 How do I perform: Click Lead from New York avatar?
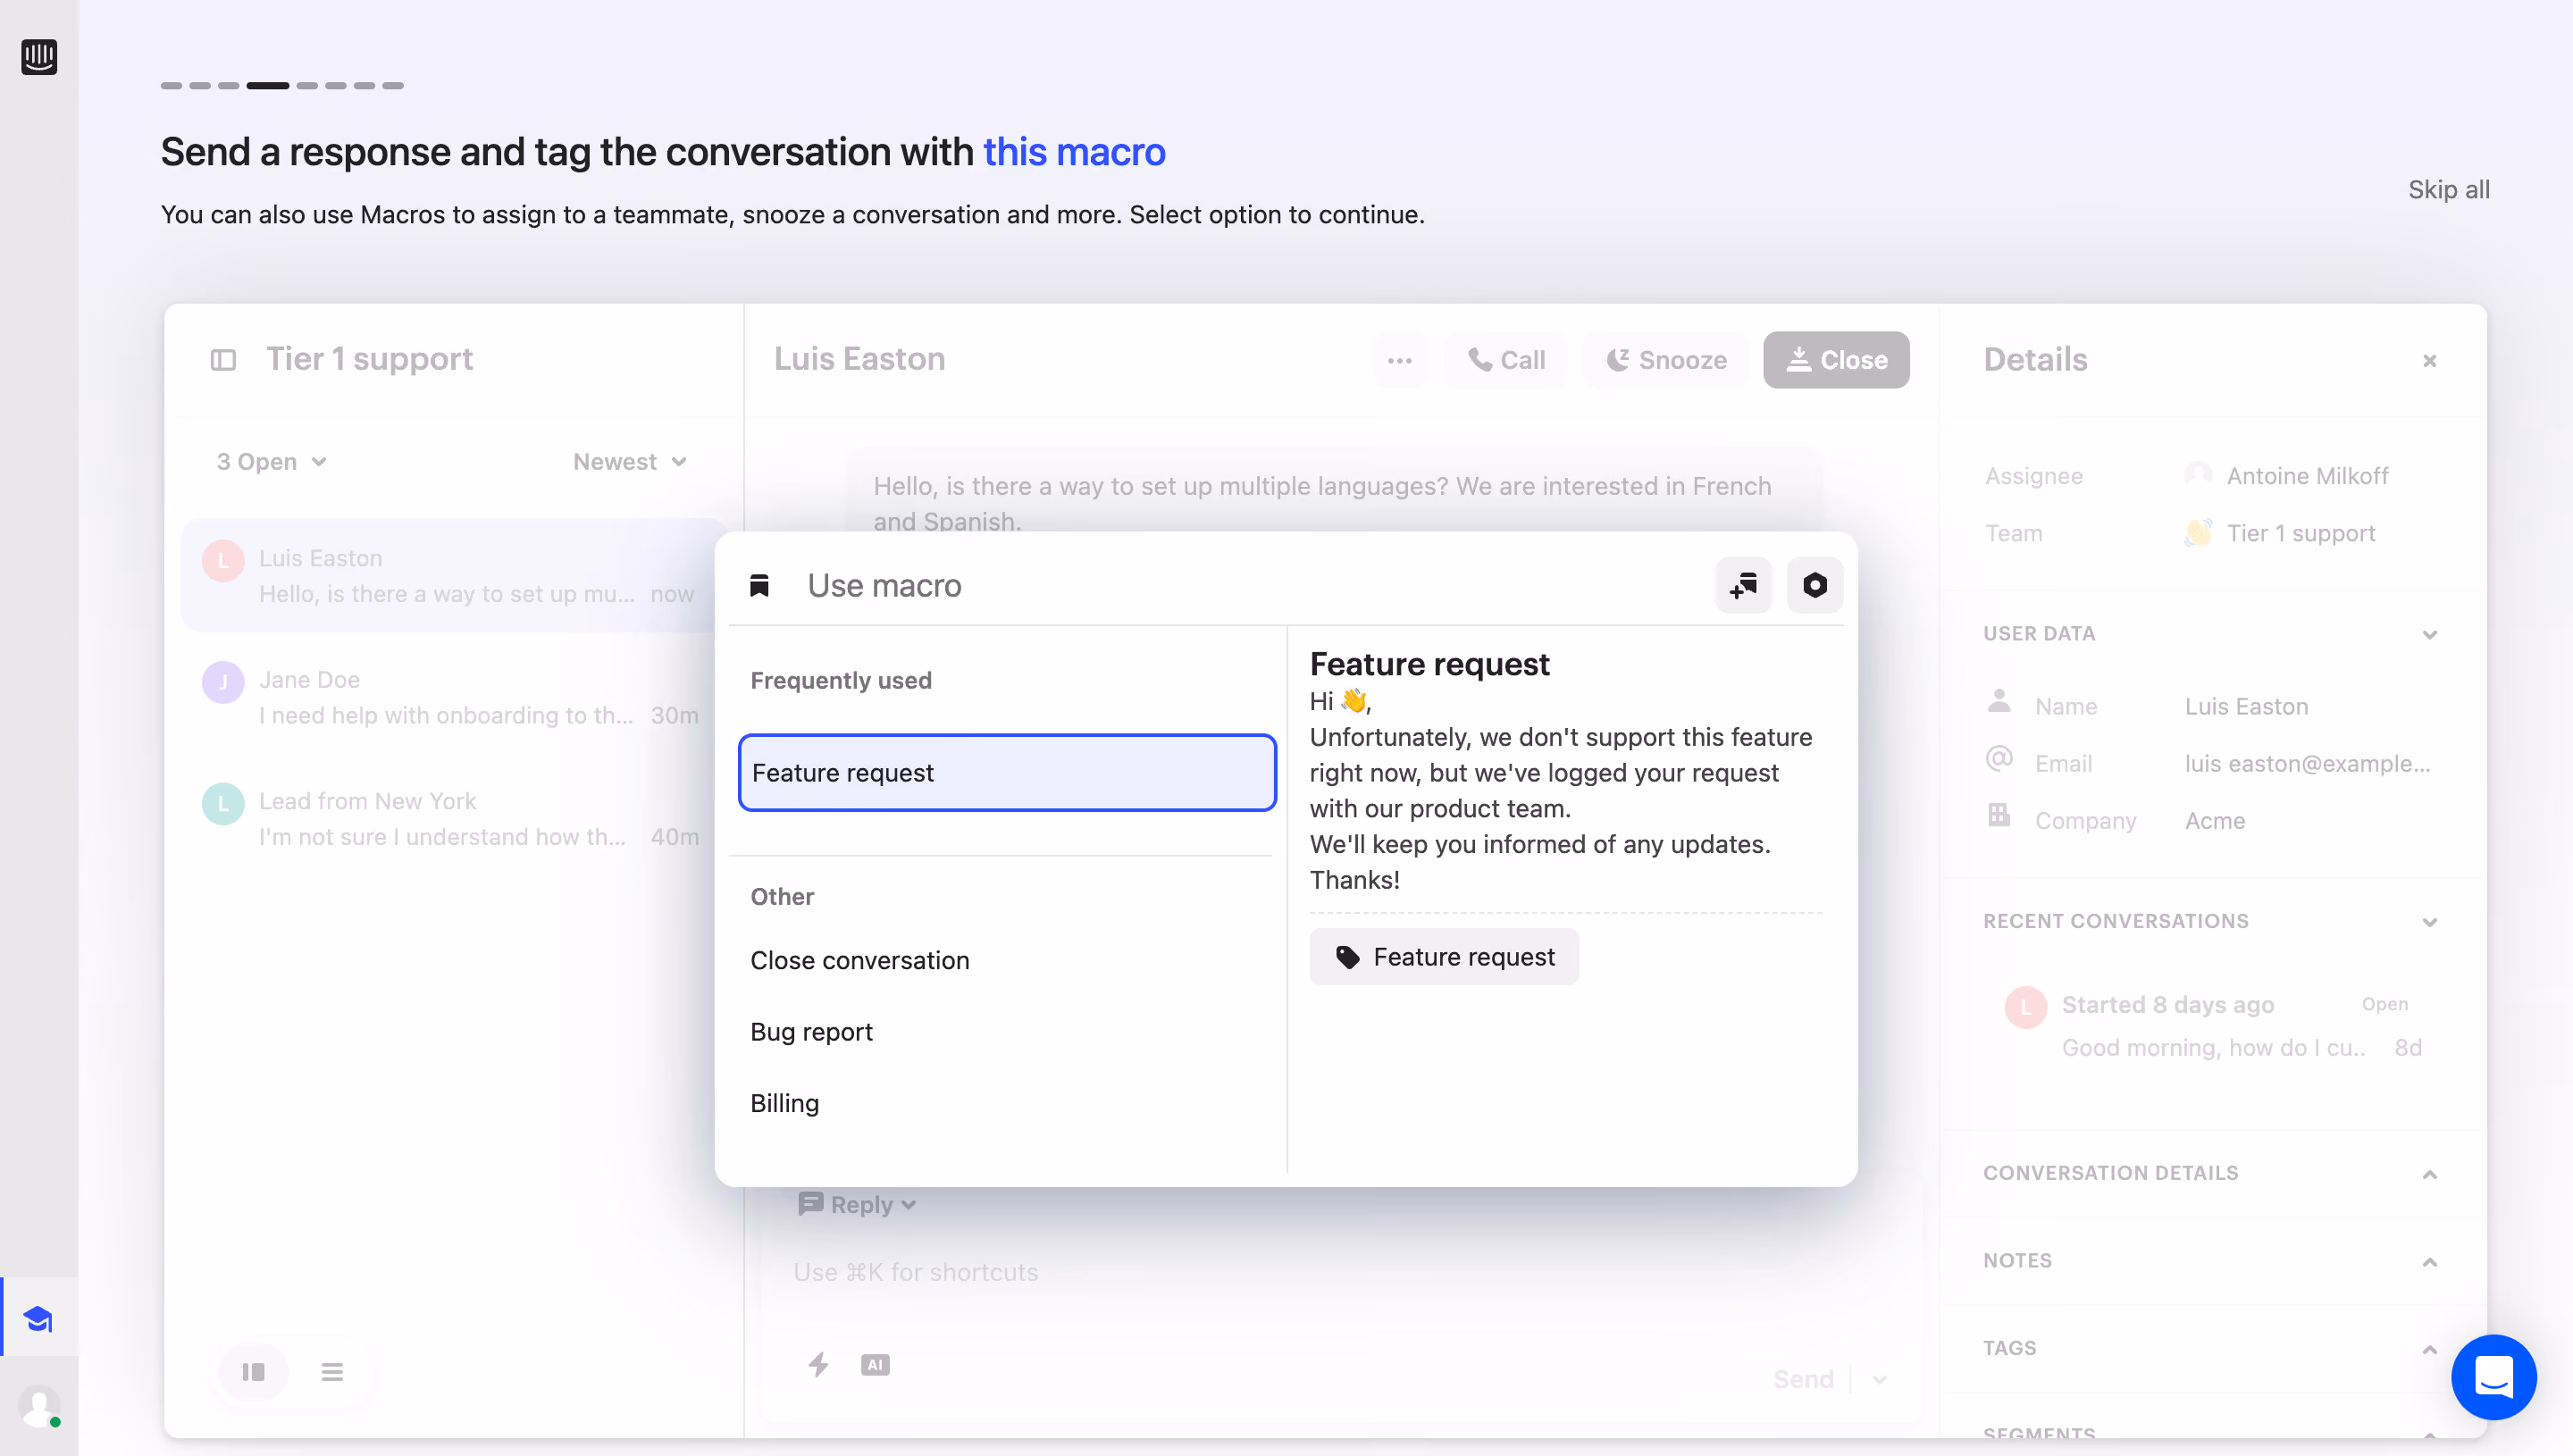[x=223, y=804]
